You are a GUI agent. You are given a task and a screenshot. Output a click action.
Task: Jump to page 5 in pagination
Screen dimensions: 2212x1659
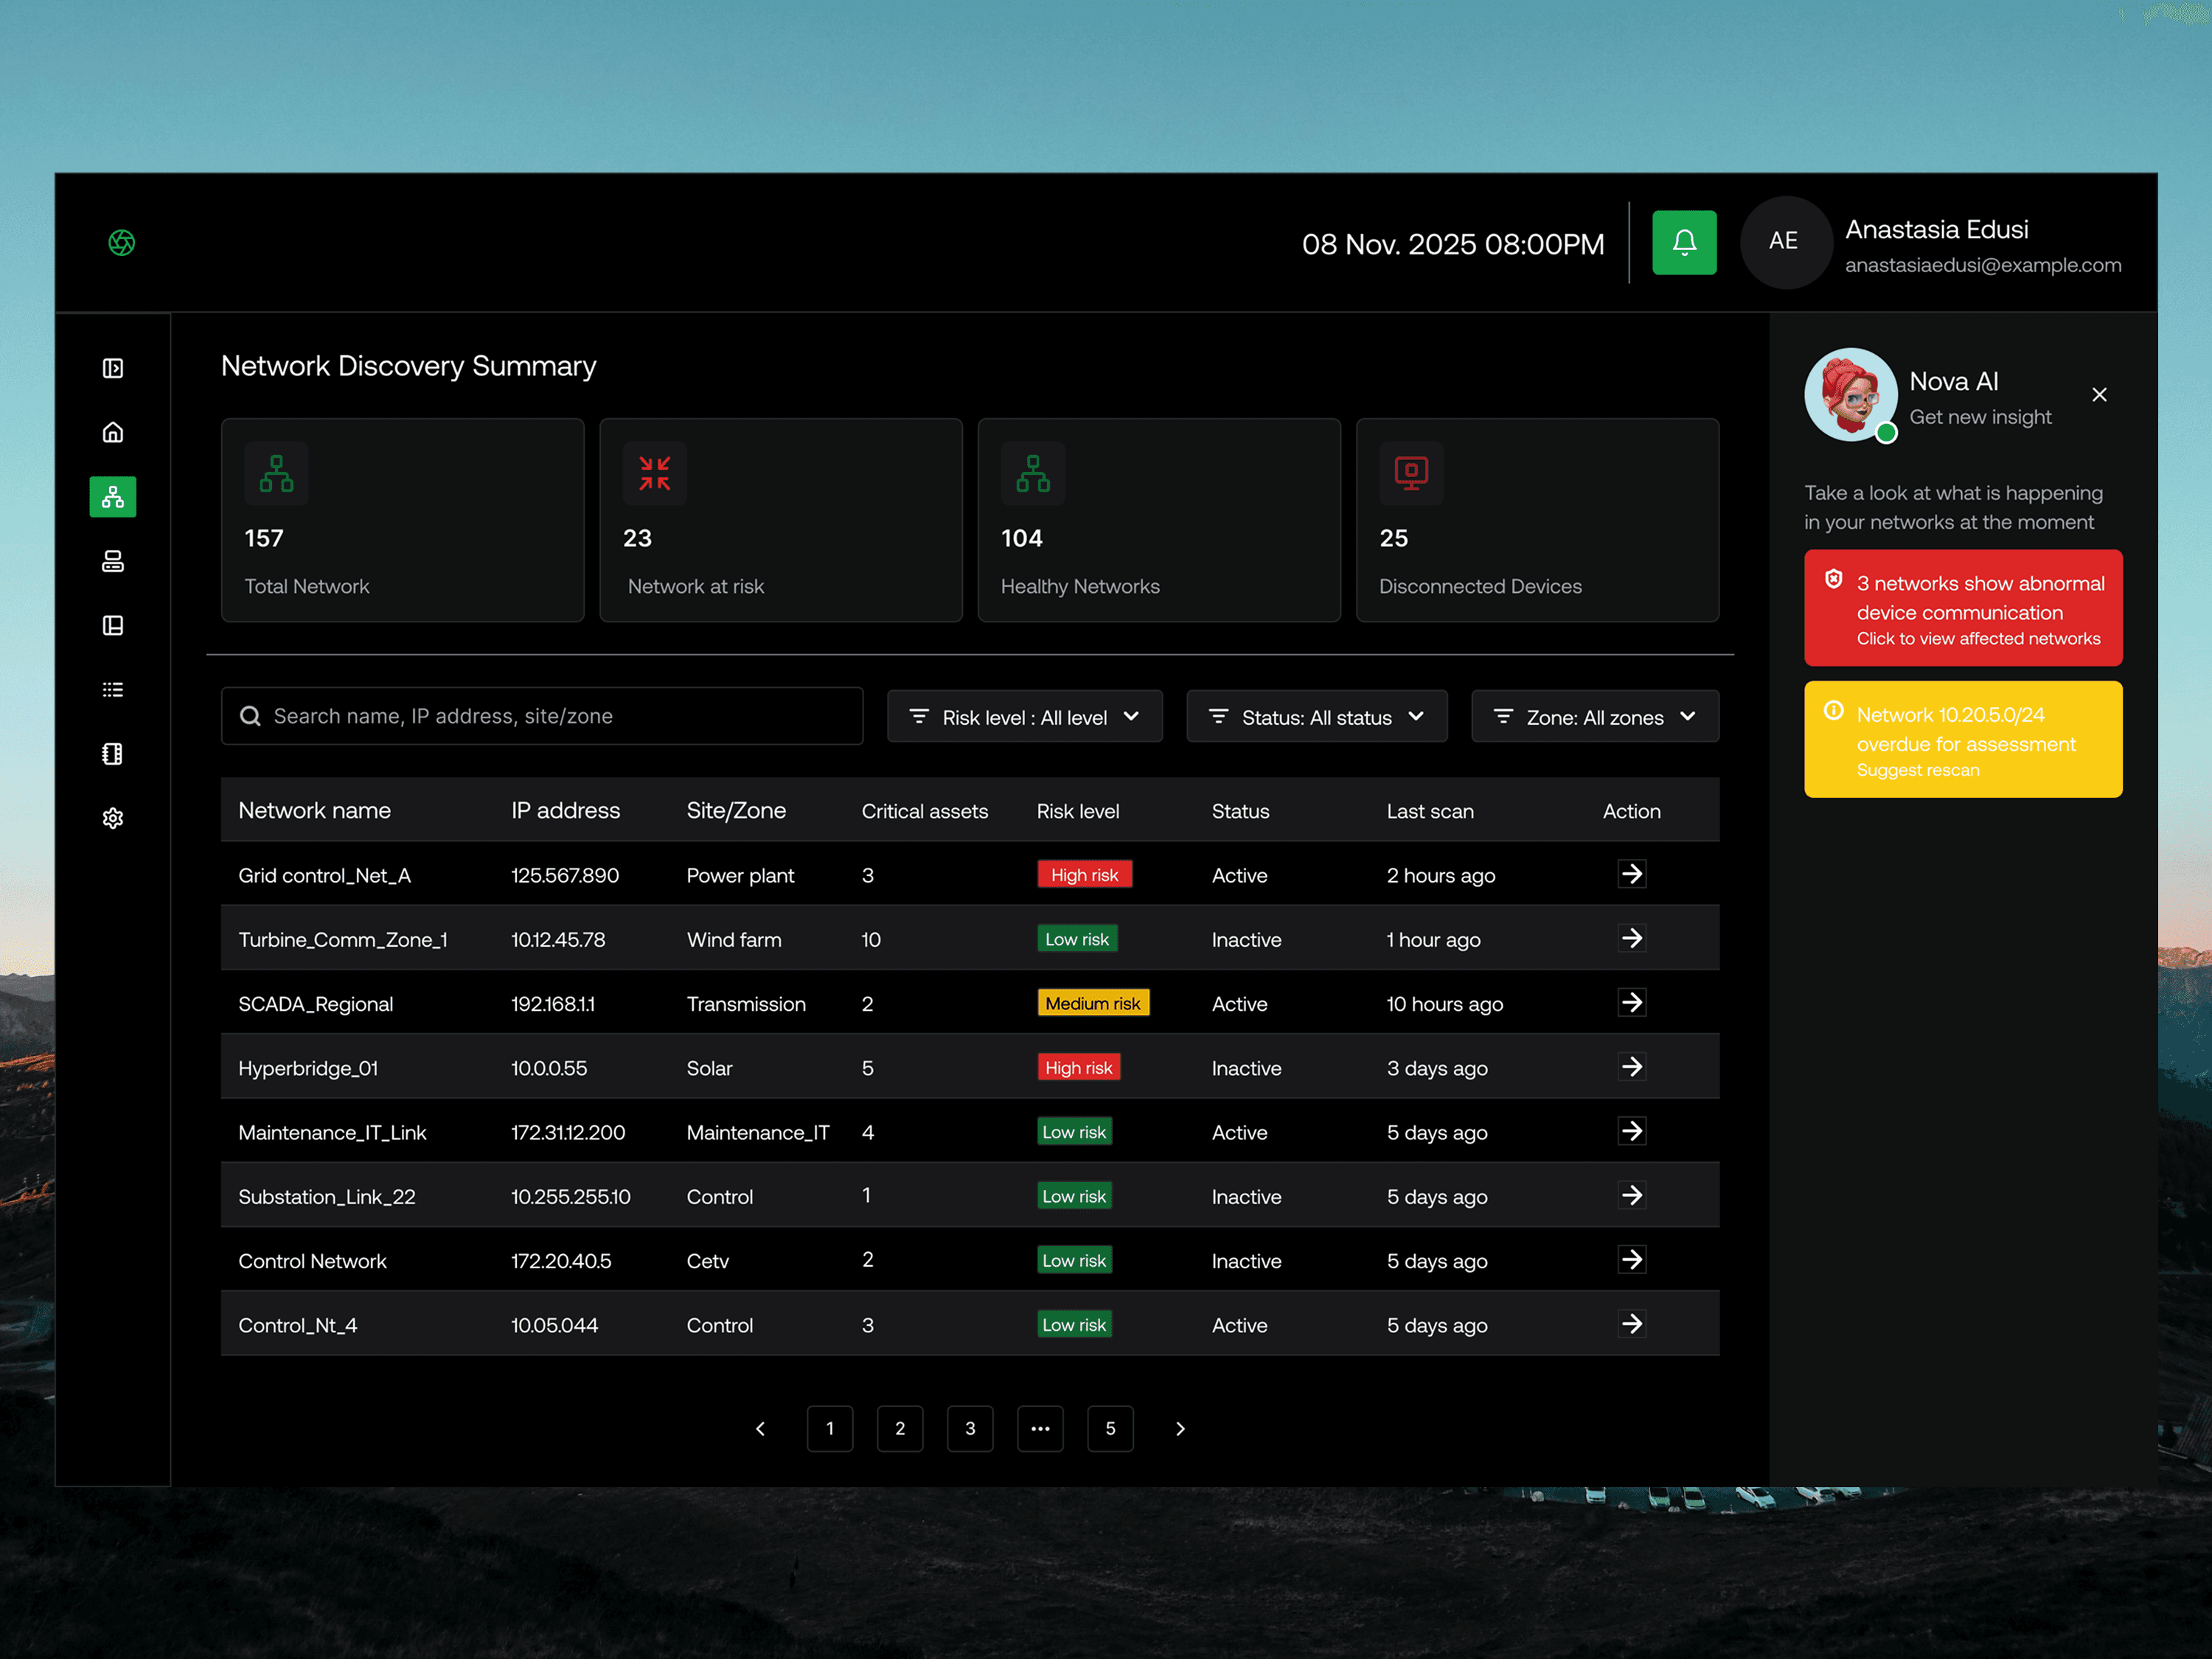[x=1110, y=1428]
